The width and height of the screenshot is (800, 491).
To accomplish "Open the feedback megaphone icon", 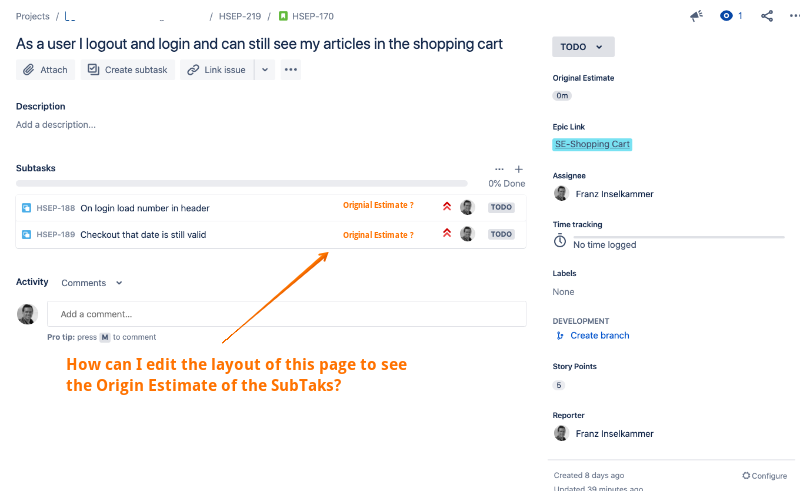I will [x=696, y=16].
